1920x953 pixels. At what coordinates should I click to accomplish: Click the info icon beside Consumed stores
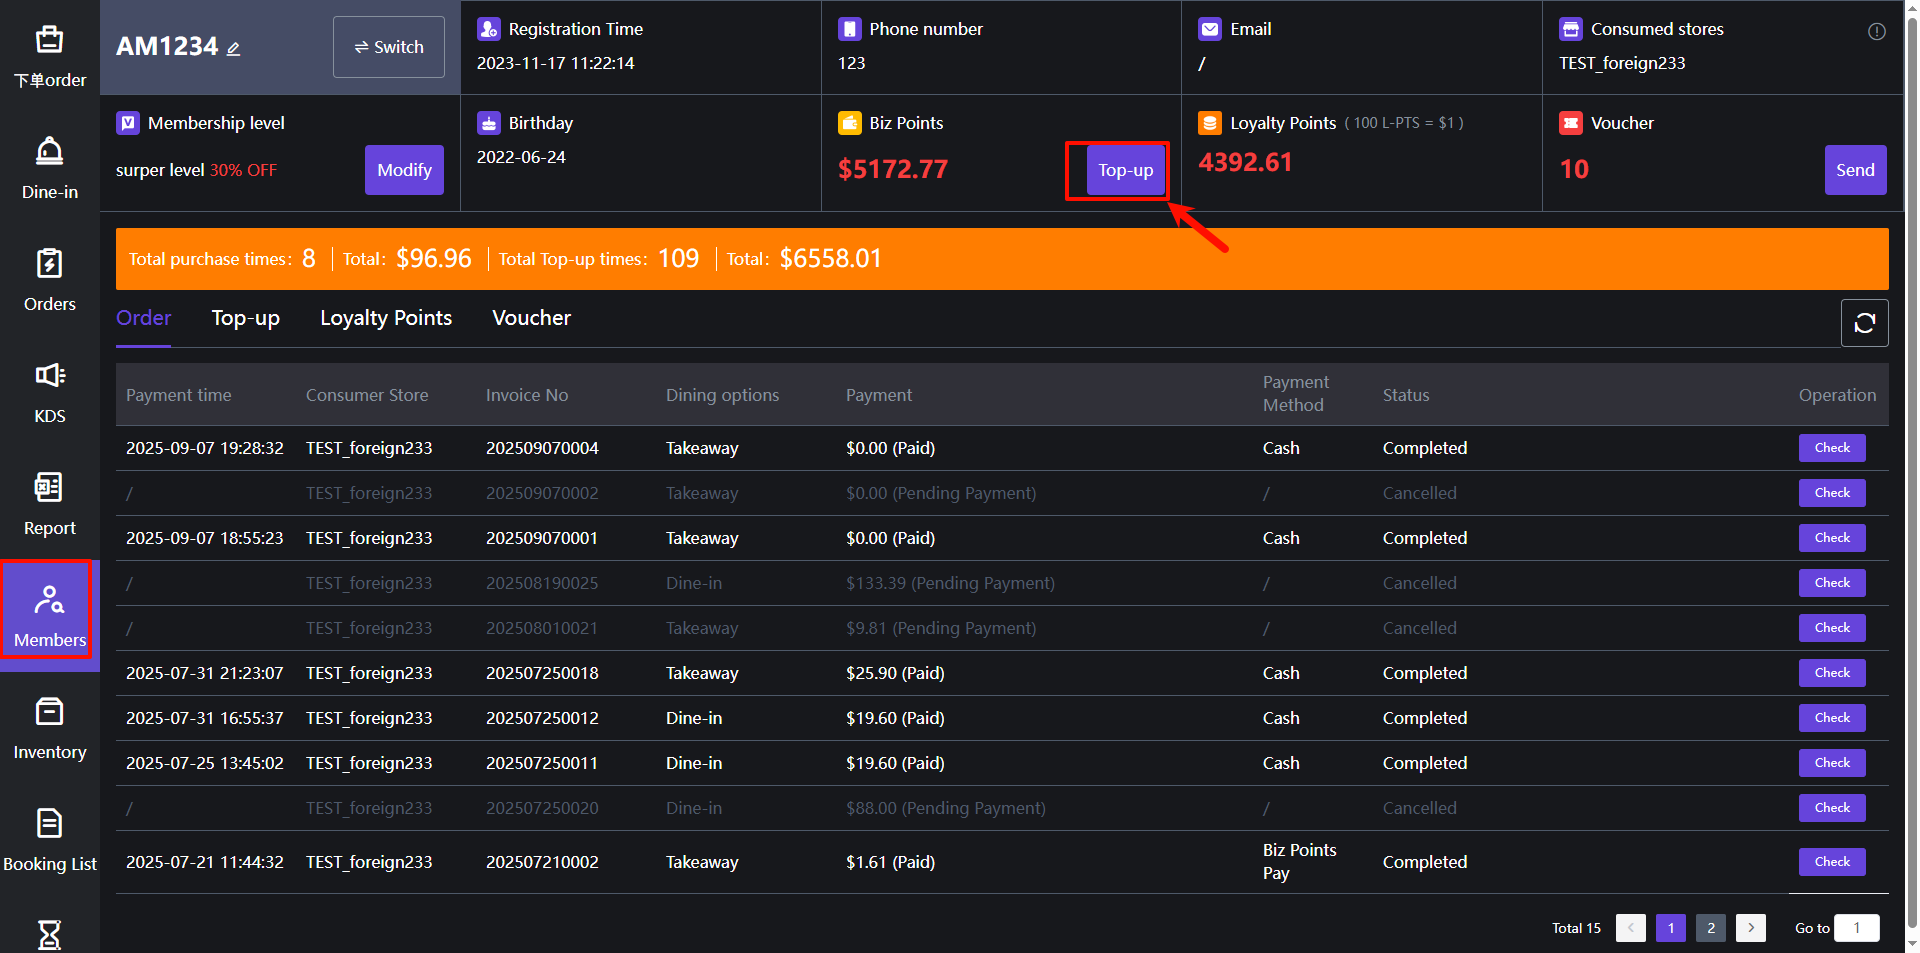1876,31
